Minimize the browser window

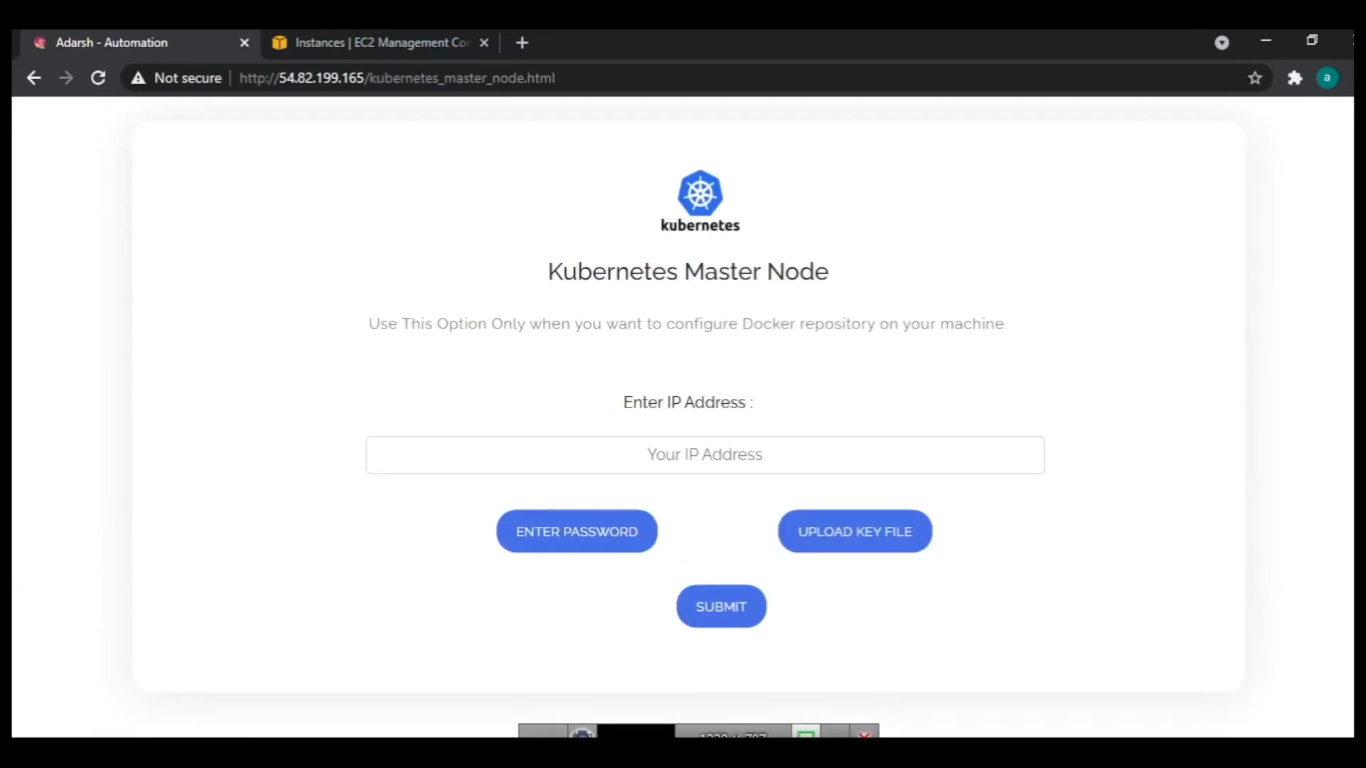[1266, 41]
